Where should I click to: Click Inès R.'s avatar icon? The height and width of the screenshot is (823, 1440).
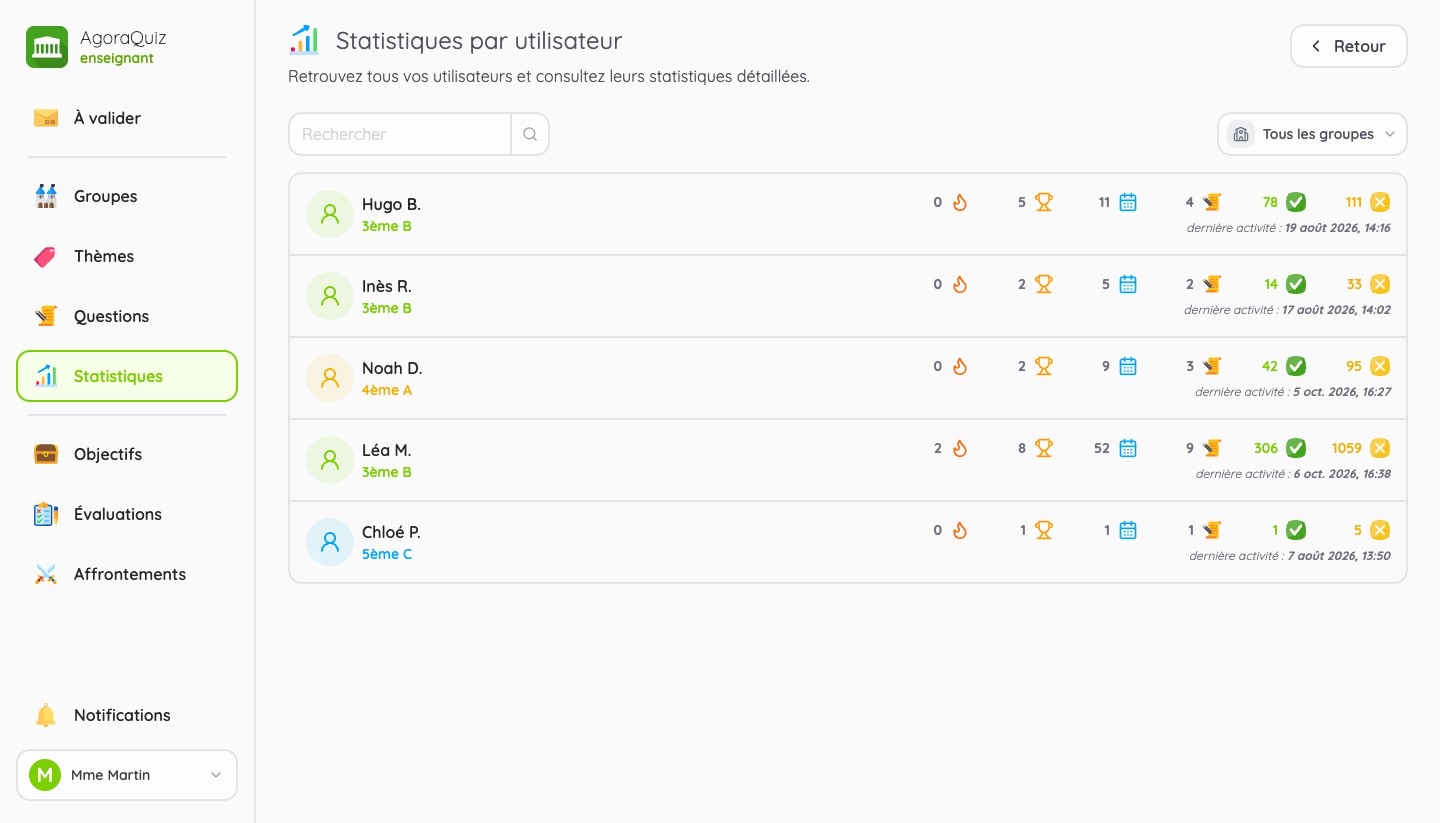coord(330,296)
